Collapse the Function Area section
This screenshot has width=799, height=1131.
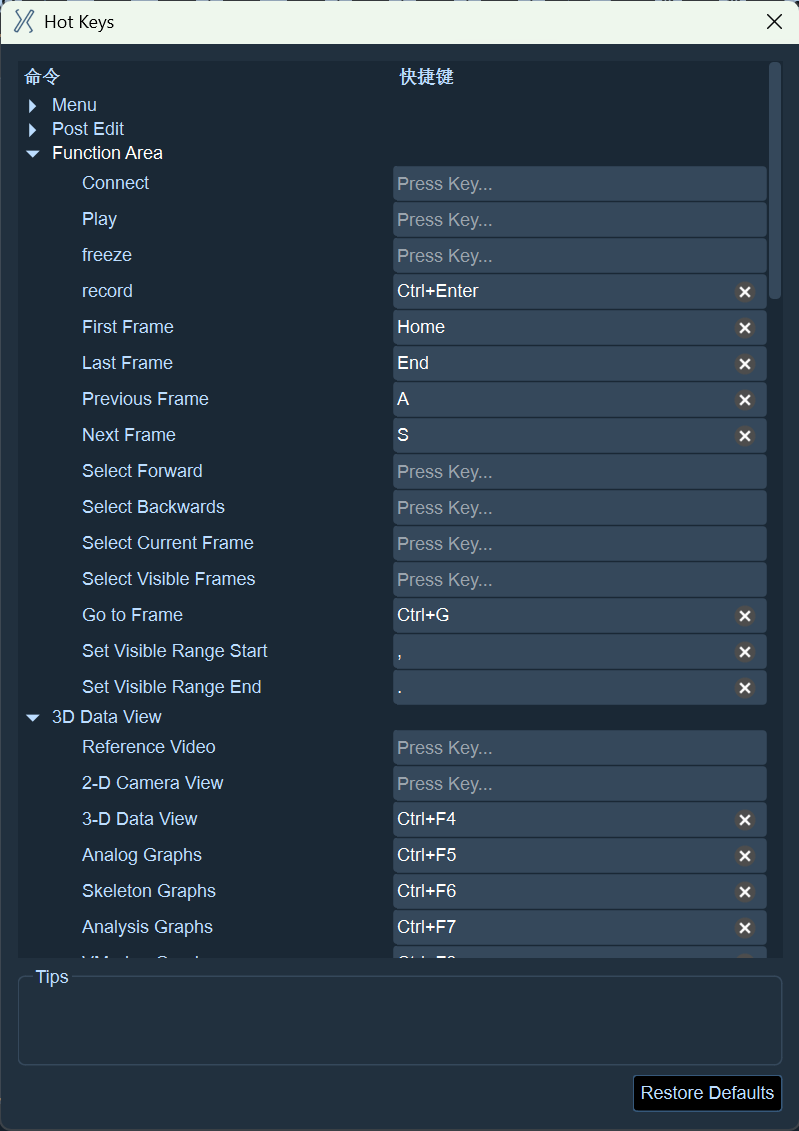pos(32,154)
